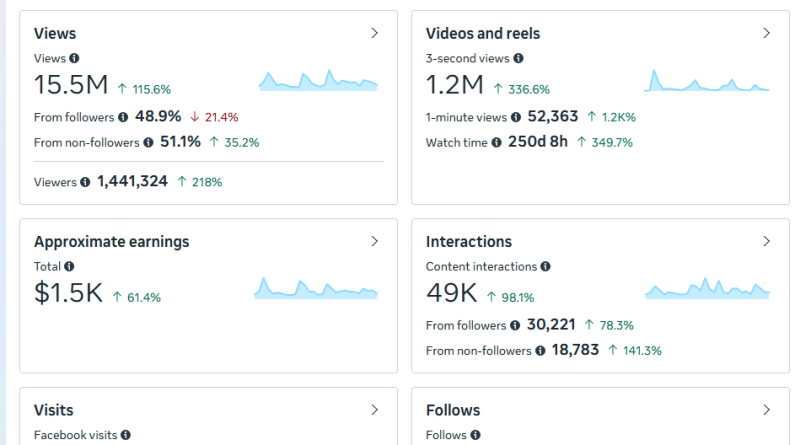
Task: Click info icon next to Content interactions
Action: point(545,267)
